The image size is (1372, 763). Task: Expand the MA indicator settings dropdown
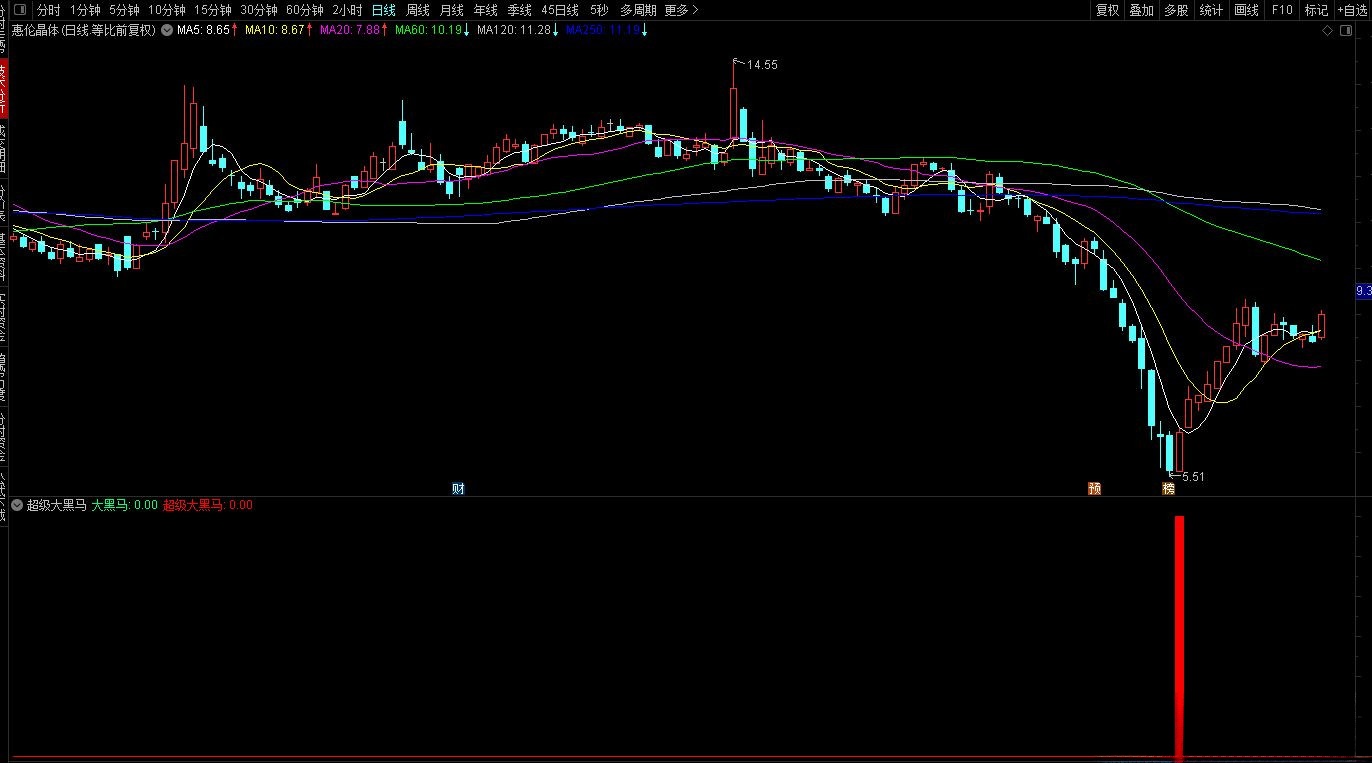click(166, 30)
